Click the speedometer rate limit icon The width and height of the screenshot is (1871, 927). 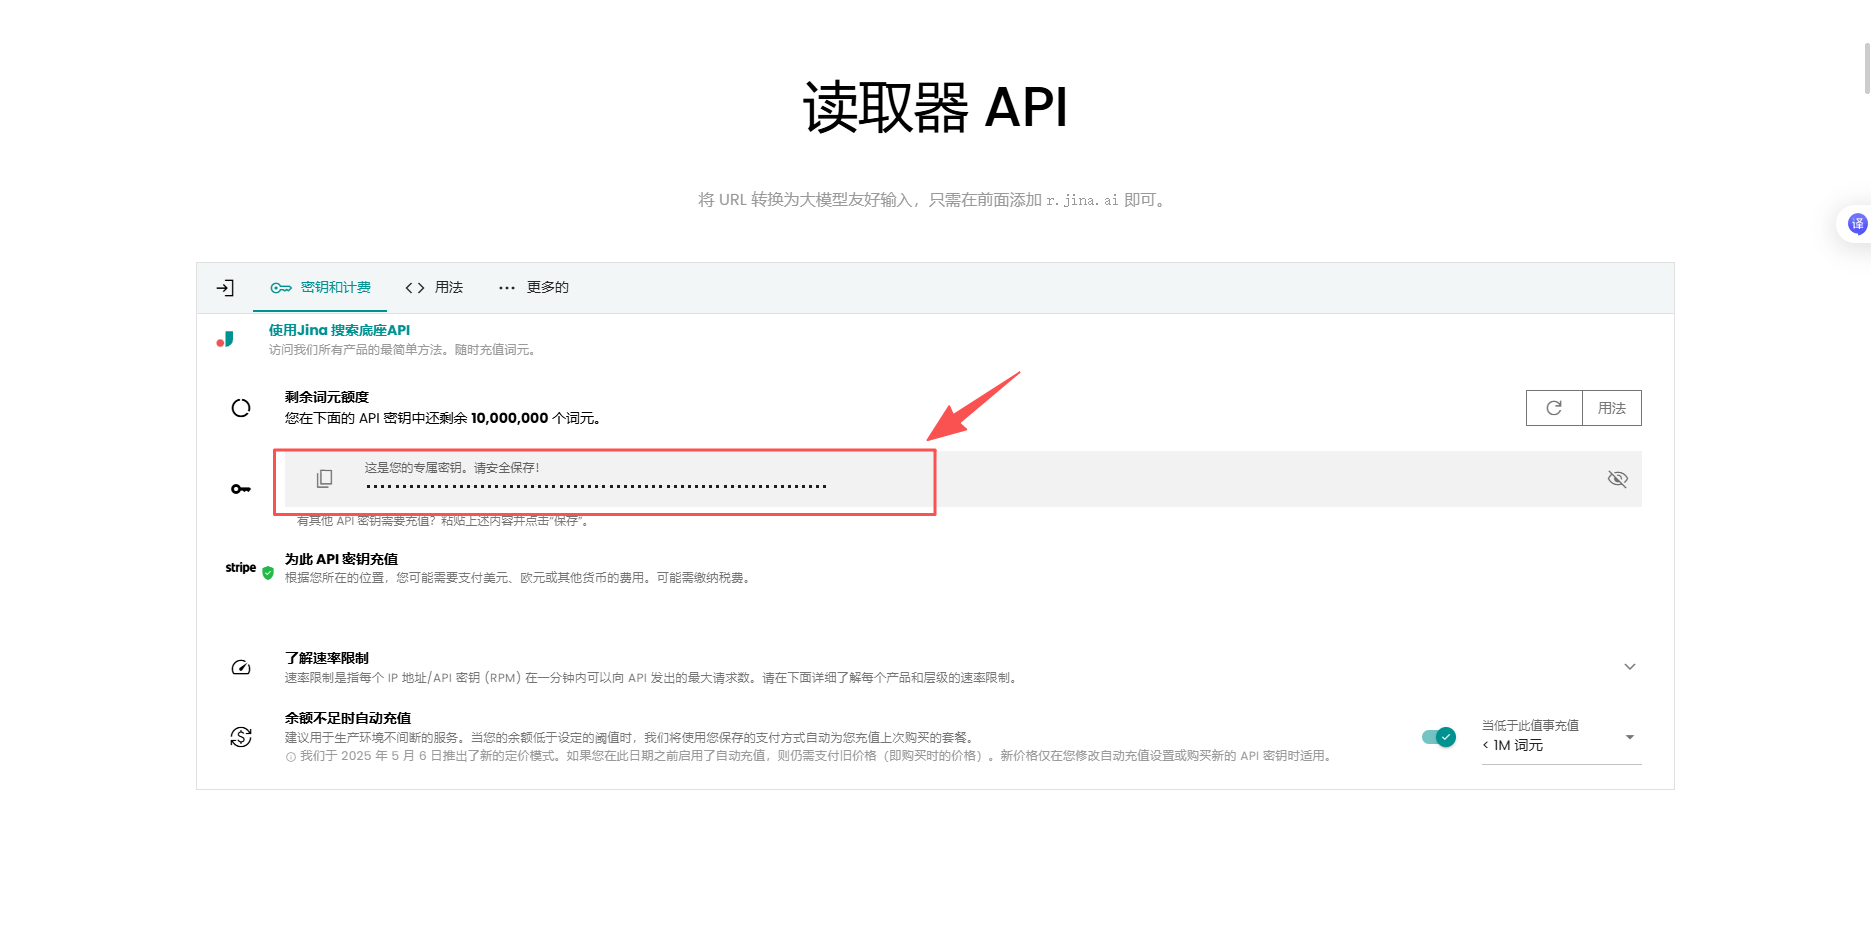pos(241,667)
